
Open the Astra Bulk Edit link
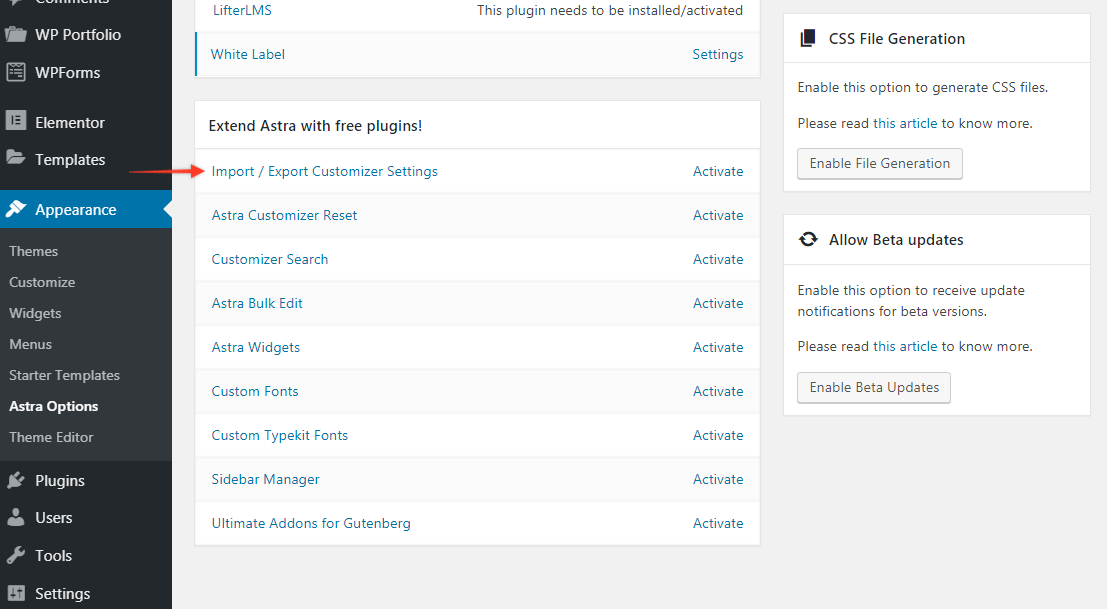[x=257, y=303]
